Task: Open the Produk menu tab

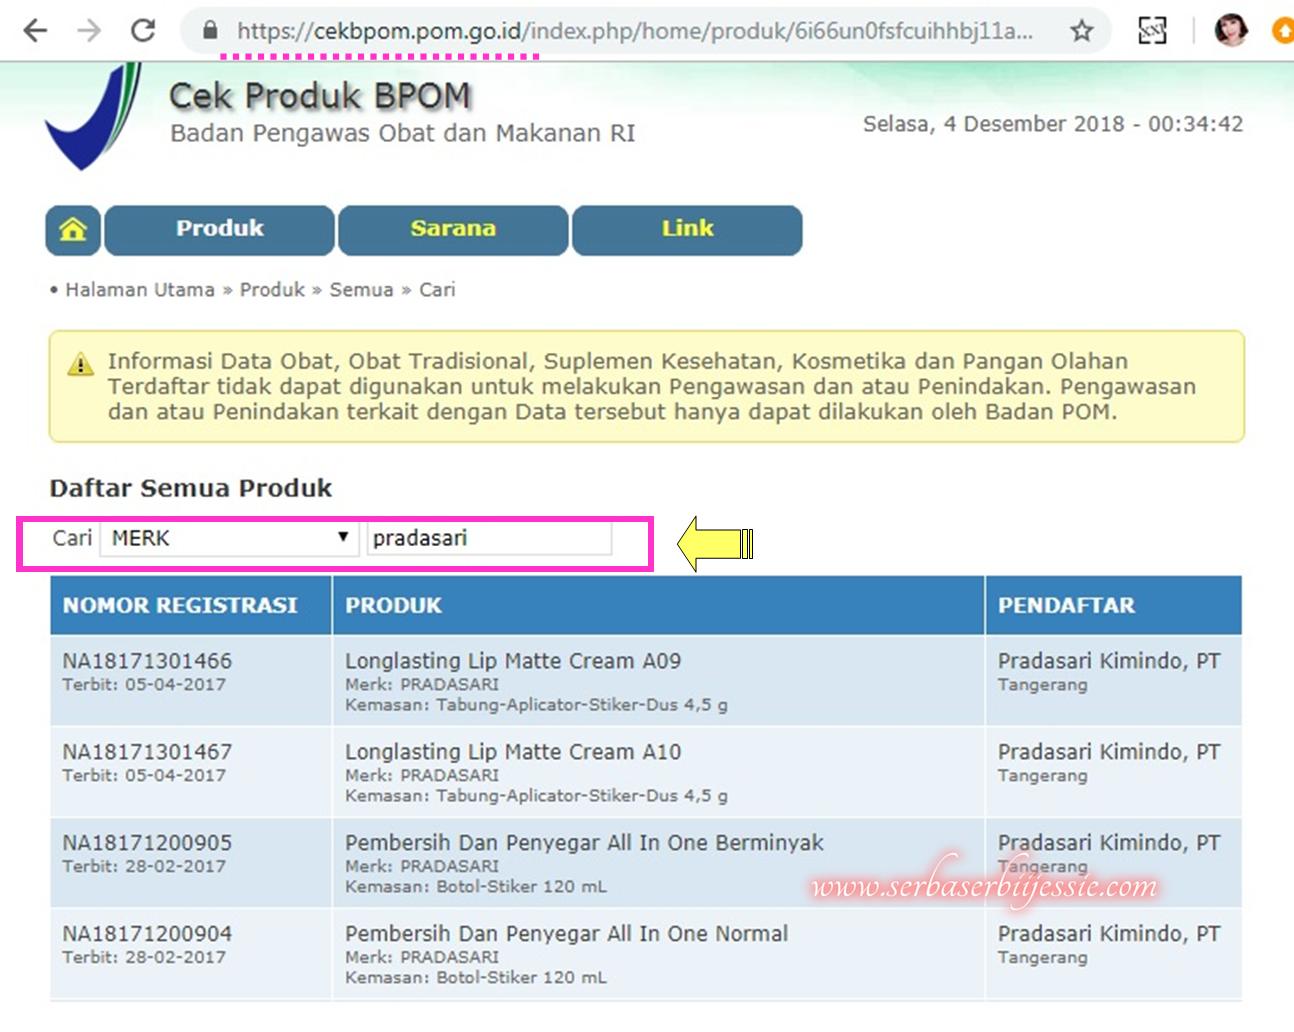Action: click(x=219, y=230)
